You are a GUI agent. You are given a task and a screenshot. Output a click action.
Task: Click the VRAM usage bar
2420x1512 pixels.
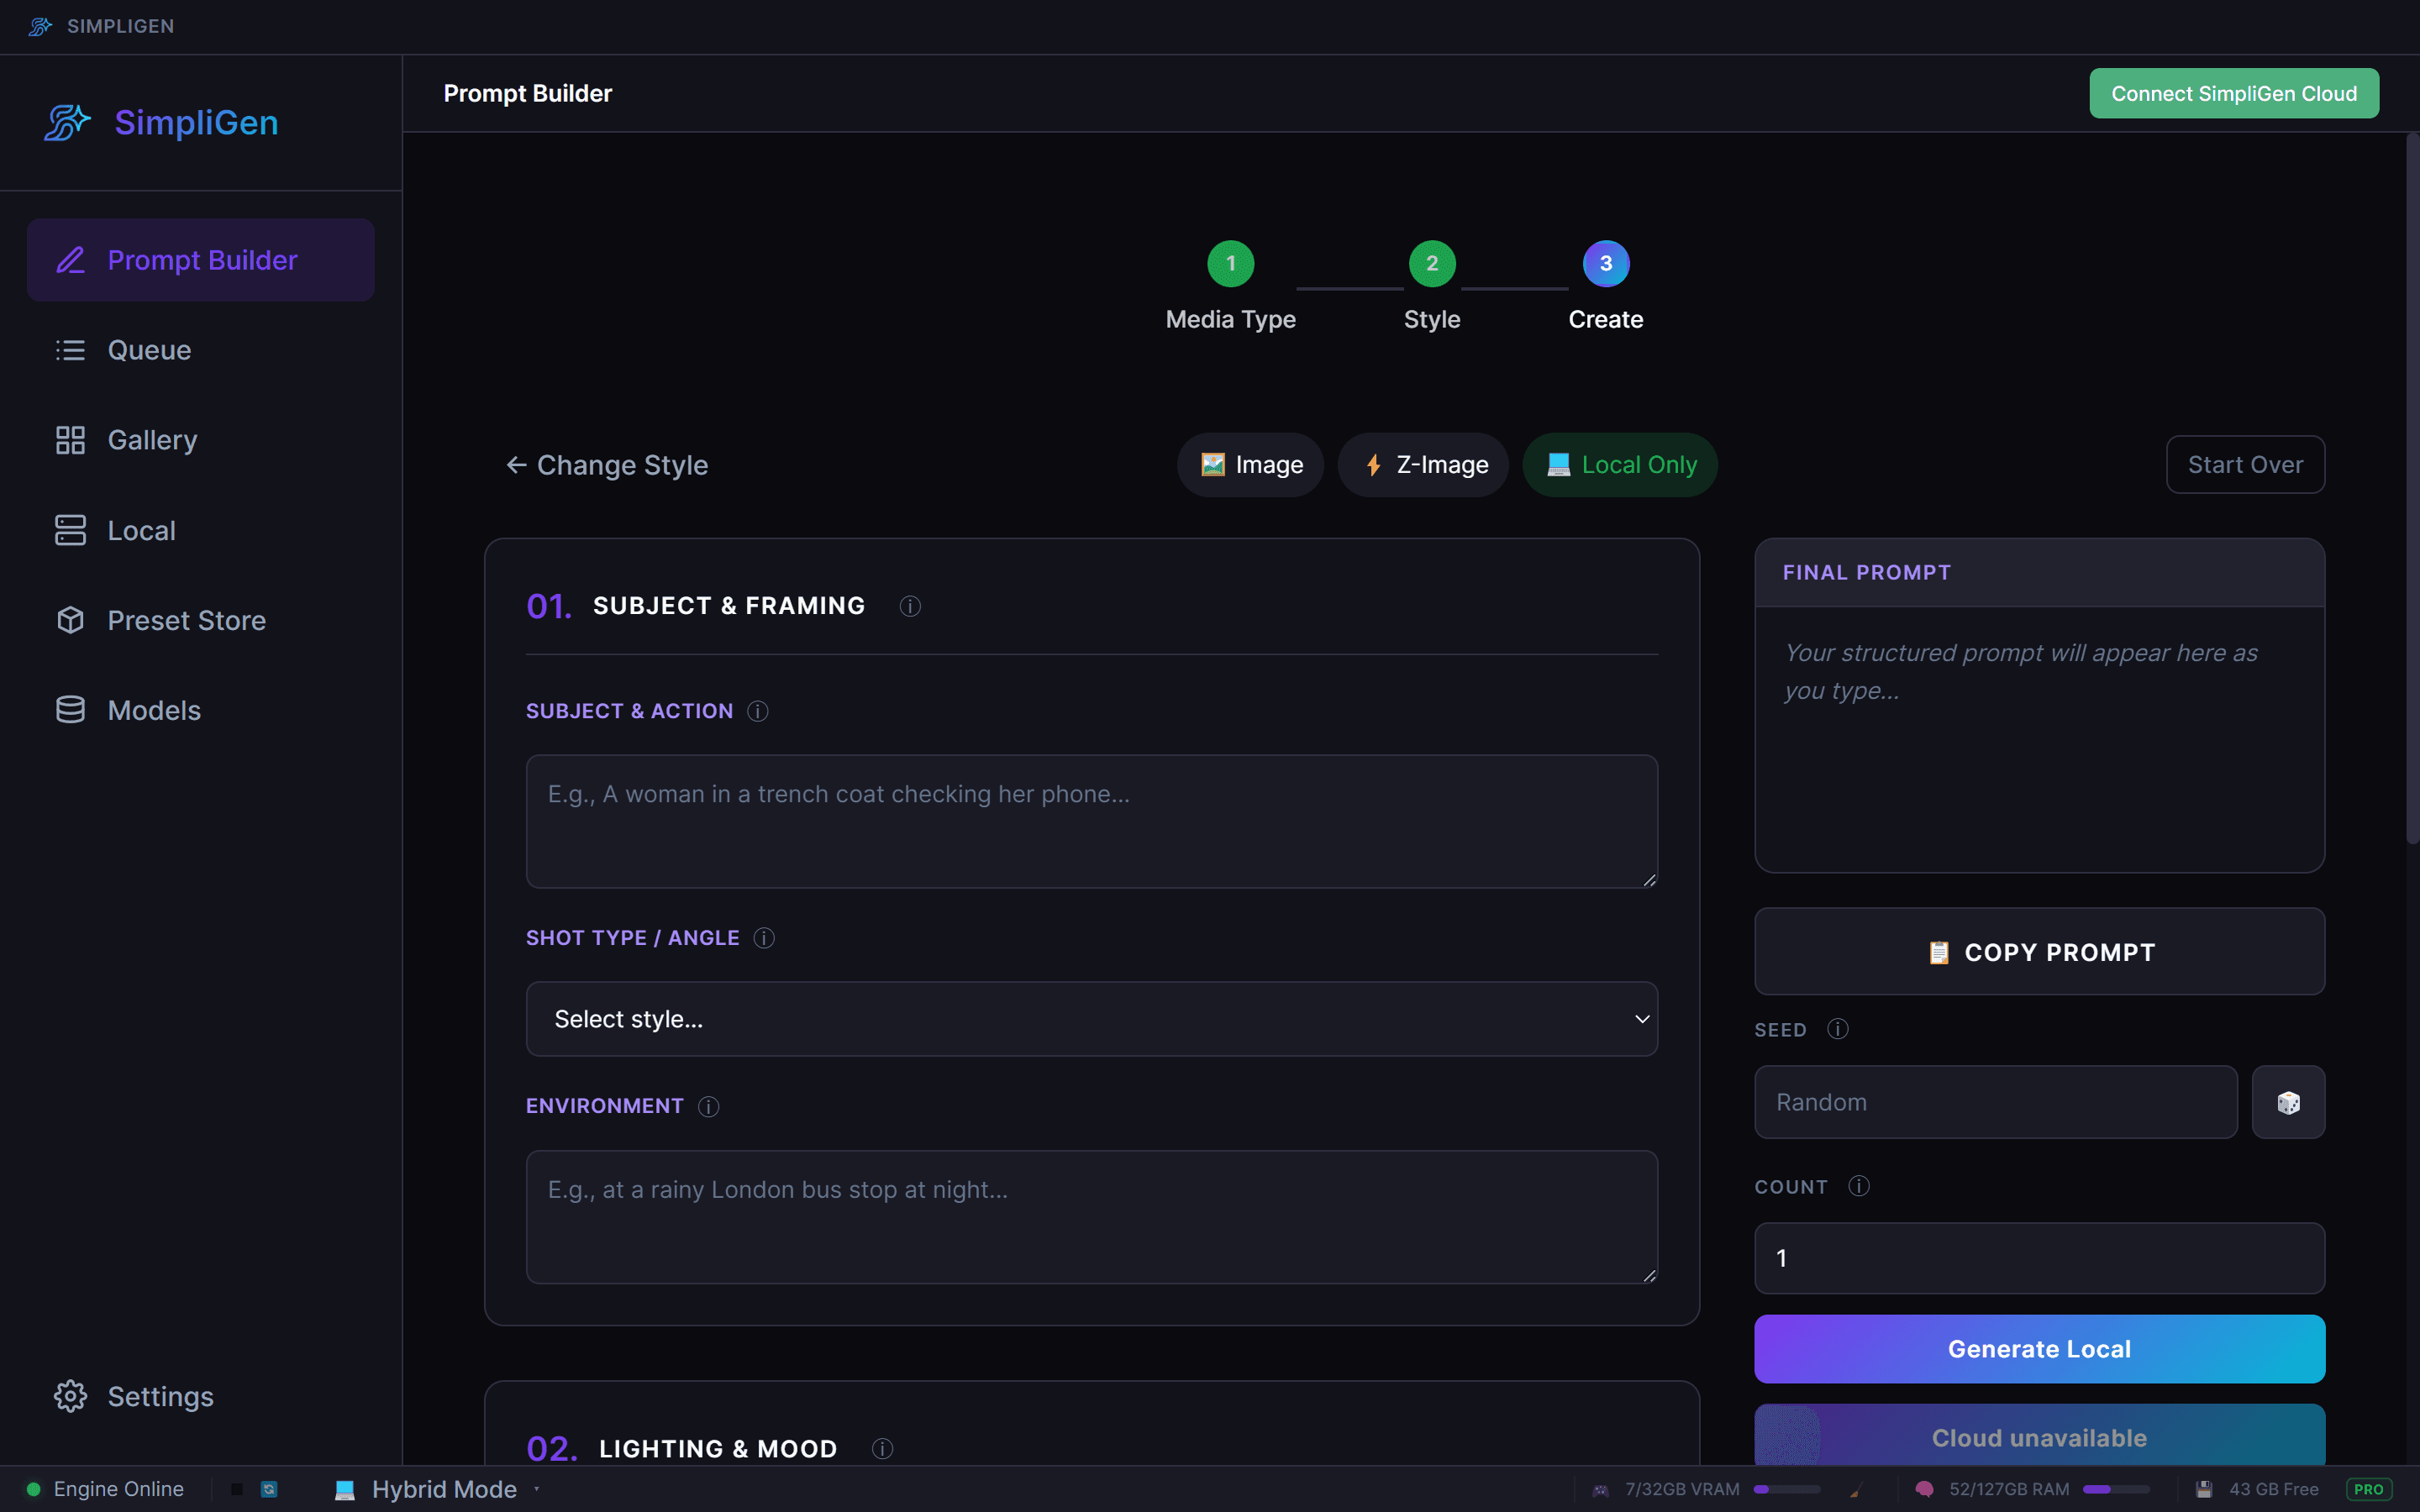click(1786, 1490)
